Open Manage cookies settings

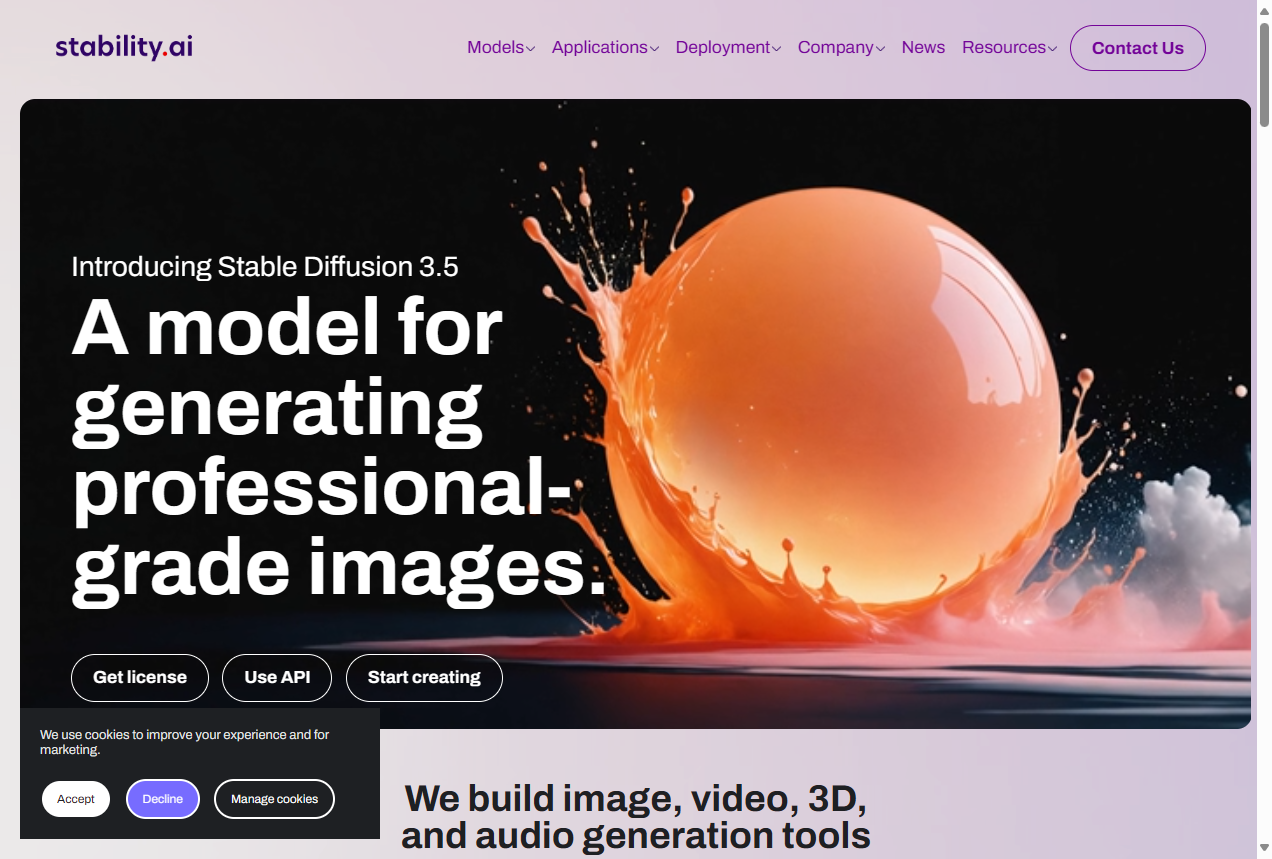point(274,799)
